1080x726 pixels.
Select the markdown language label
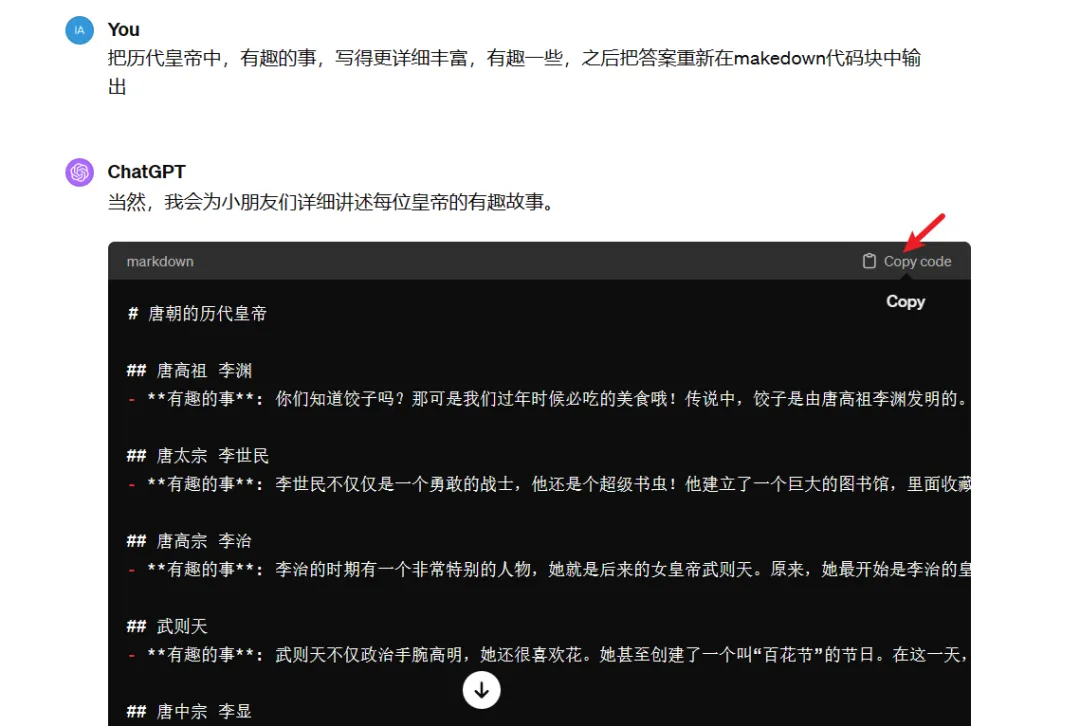[x=160, y=261]
